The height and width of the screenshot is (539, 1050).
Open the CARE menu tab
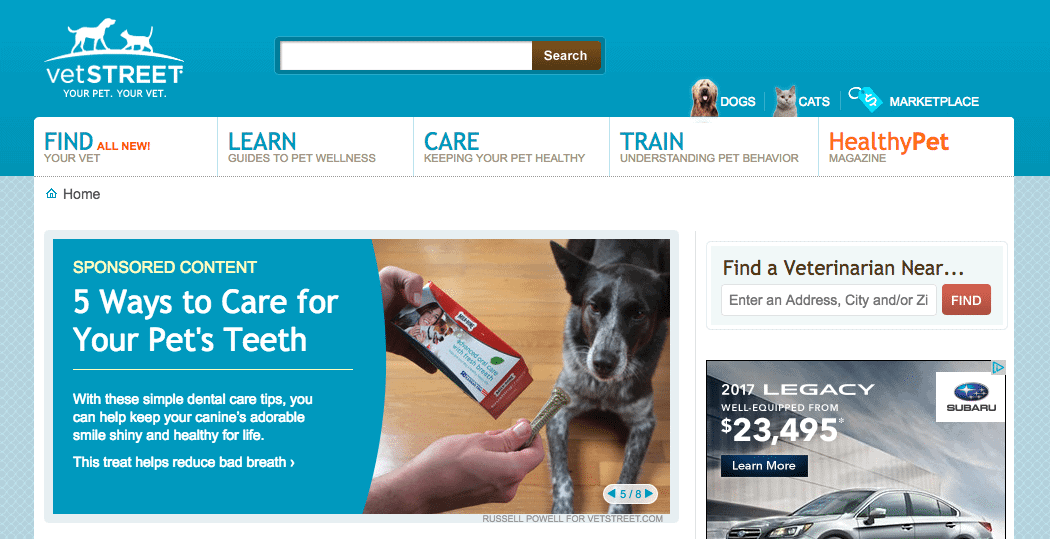(x=512, y=147)
